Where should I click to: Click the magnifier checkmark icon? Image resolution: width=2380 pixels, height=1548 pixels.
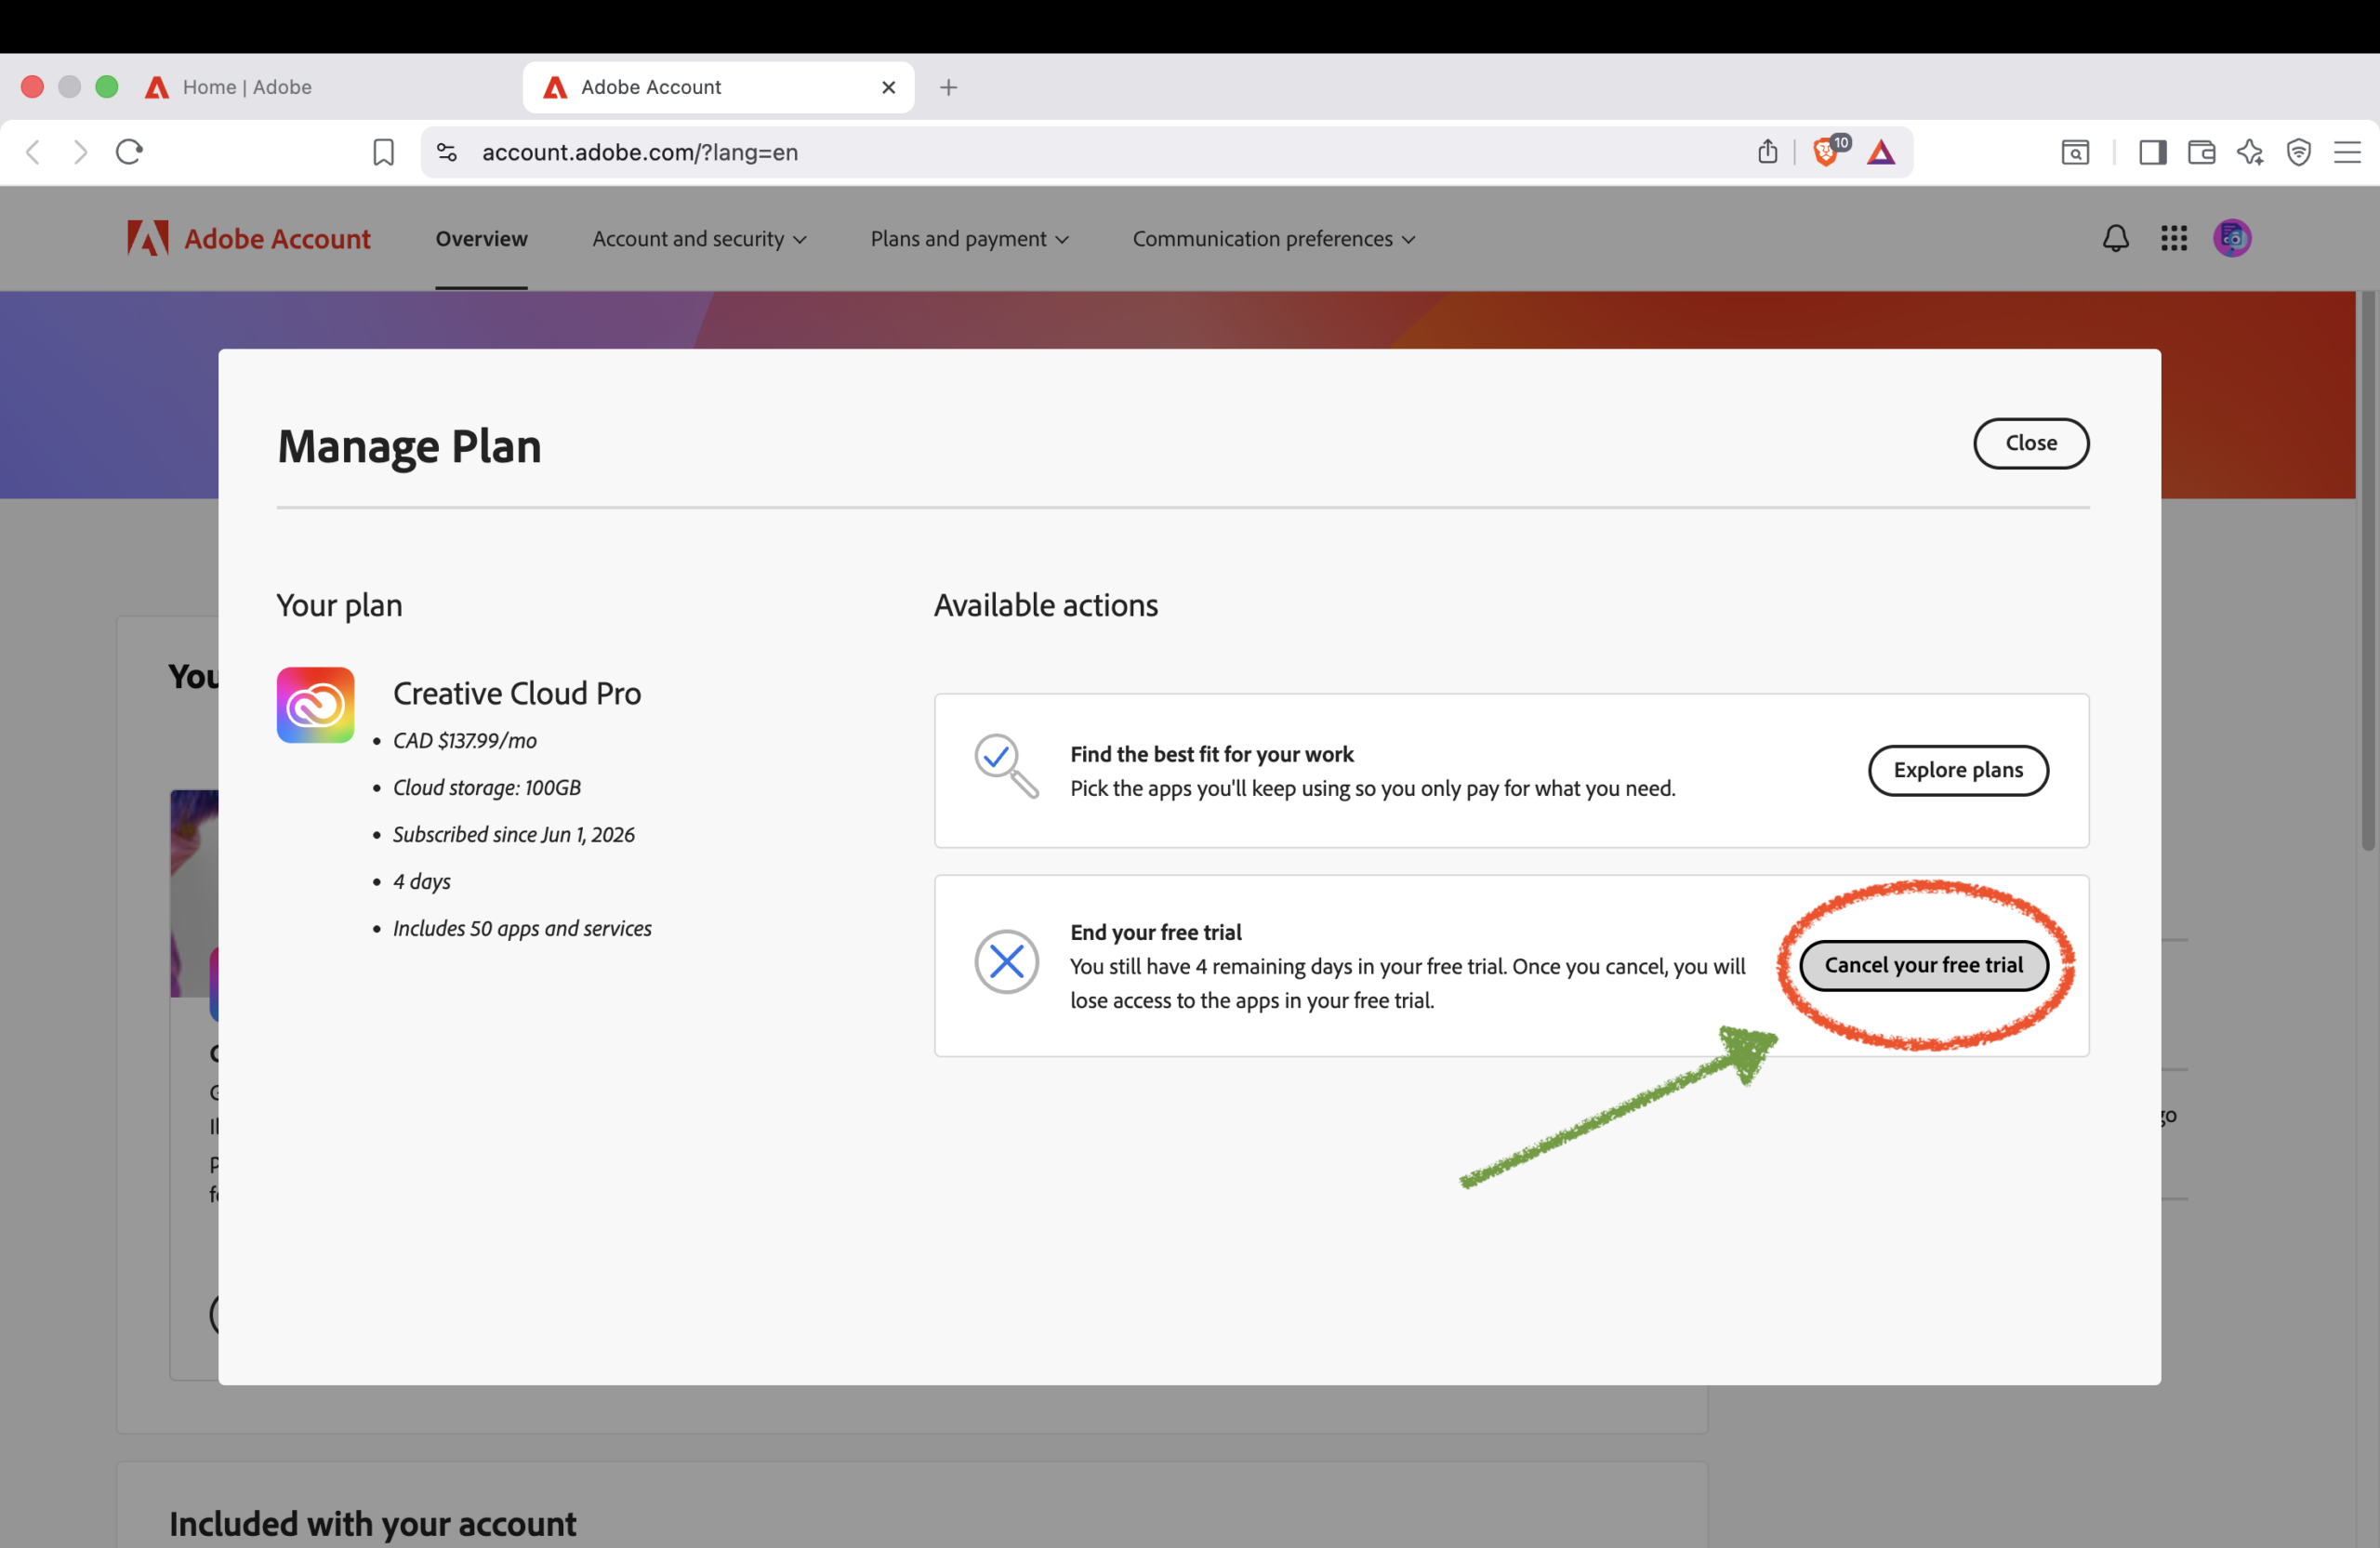point(1006,766)
